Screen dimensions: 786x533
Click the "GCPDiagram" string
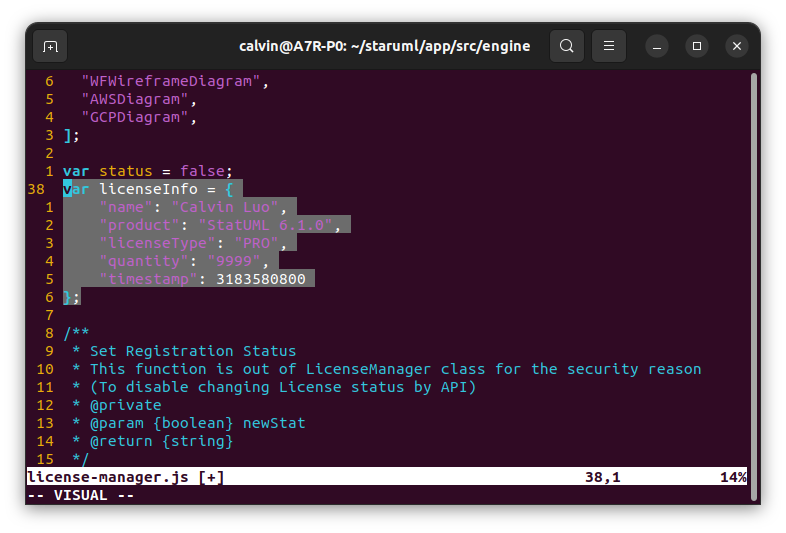coord(135,117)
